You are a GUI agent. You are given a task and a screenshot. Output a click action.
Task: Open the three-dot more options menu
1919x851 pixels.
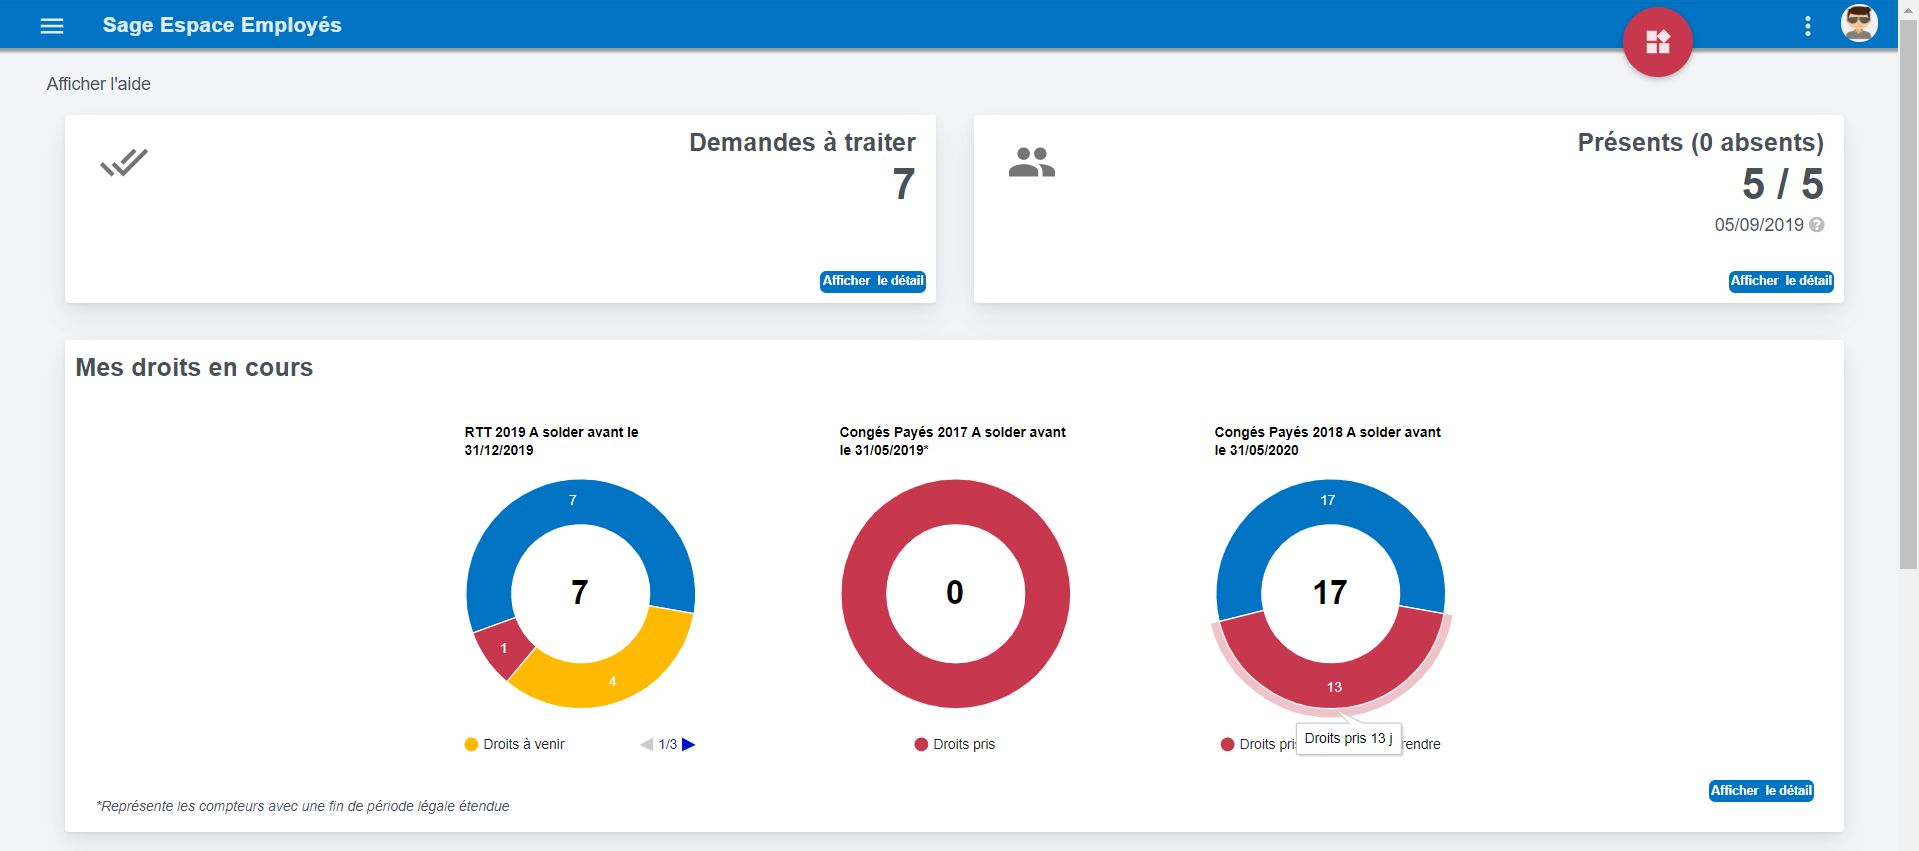pyautogui.click(x=1807, y=26)
